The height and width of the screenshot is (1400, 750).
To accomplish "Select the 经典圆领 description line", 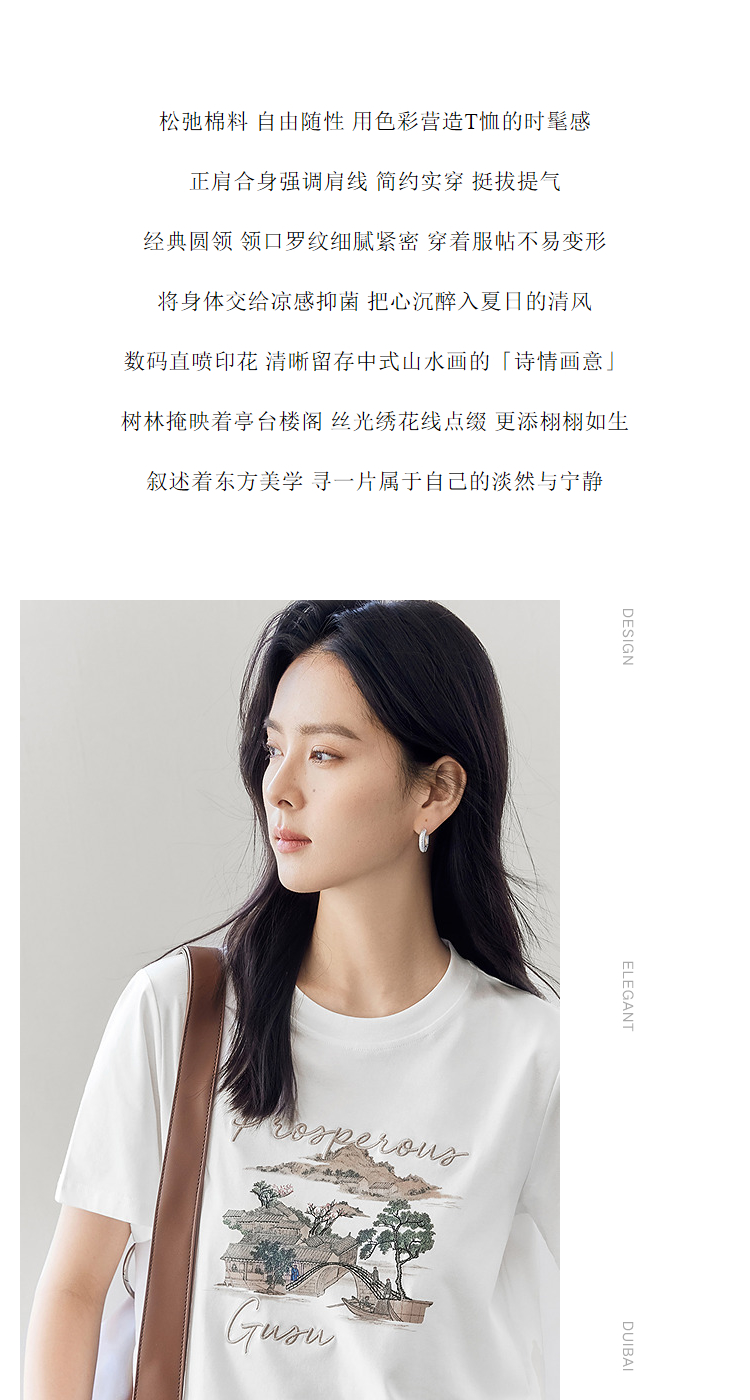I will [375, 242].
